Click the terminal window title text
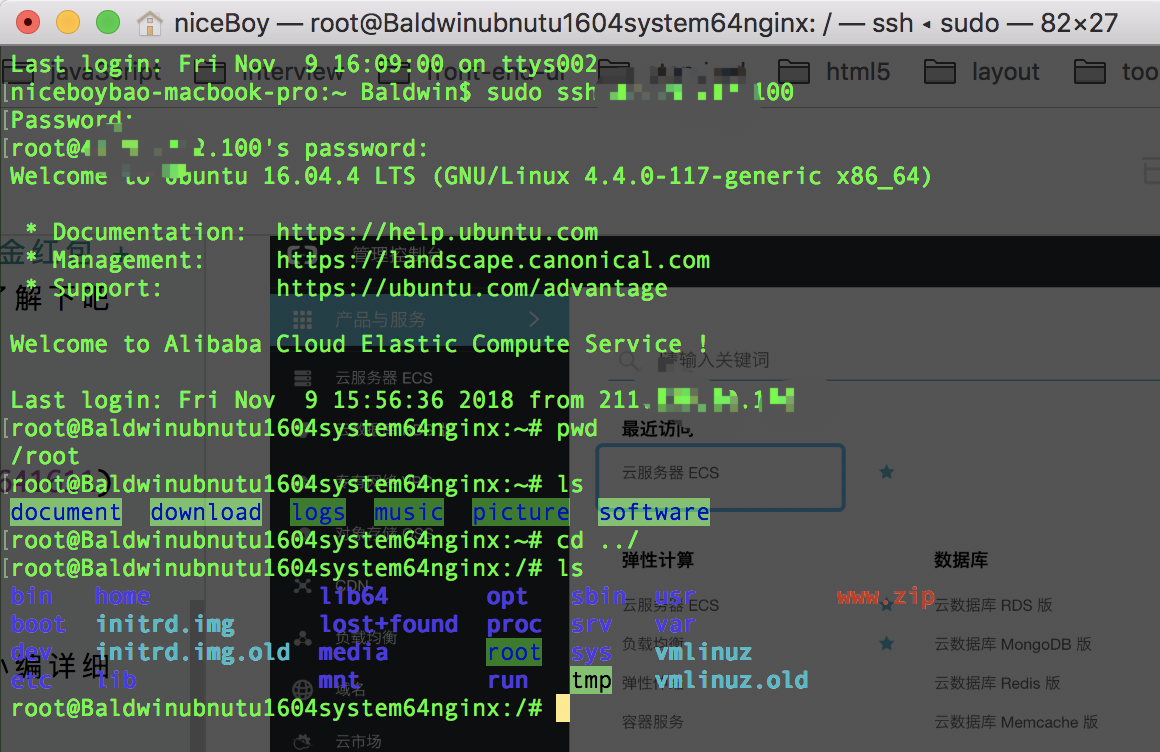This screenshot has height=752, width=1160. pyautogui.click(x=646, y=24)
